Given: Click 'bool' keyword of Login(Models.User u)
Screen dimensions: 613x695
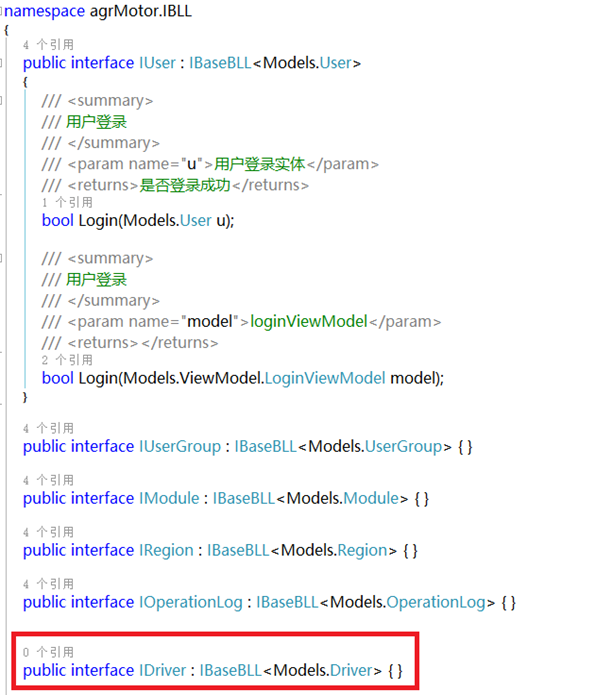Looking at the screenshot, I should point(58,220).
